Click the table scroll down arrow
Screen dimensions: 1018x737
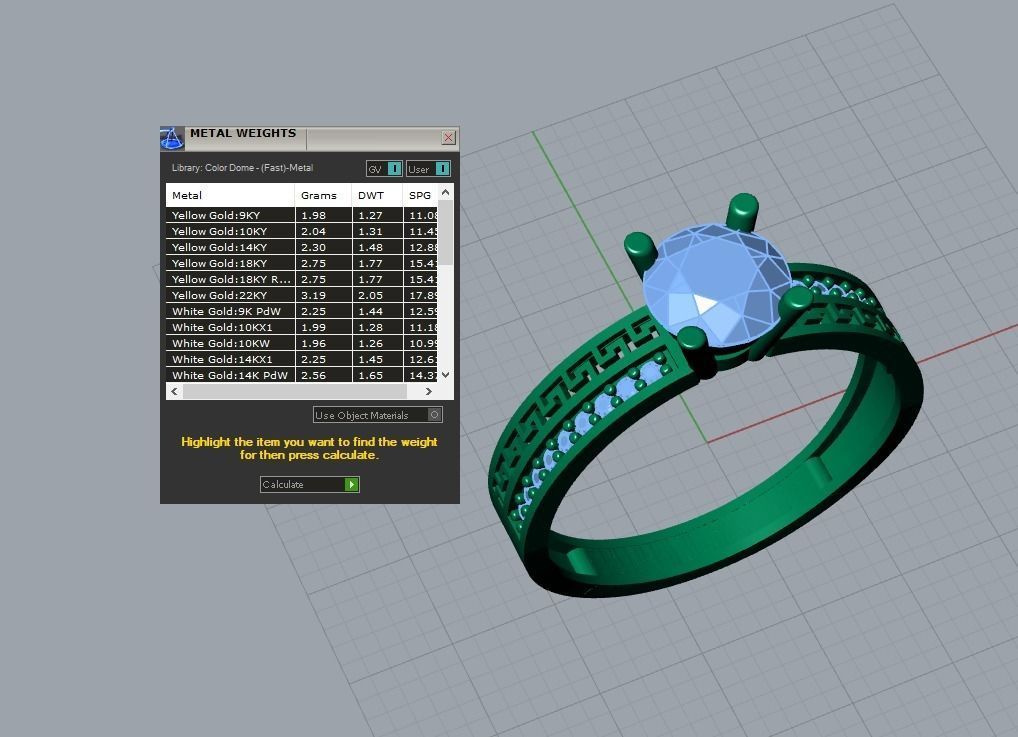pos(445,375)
